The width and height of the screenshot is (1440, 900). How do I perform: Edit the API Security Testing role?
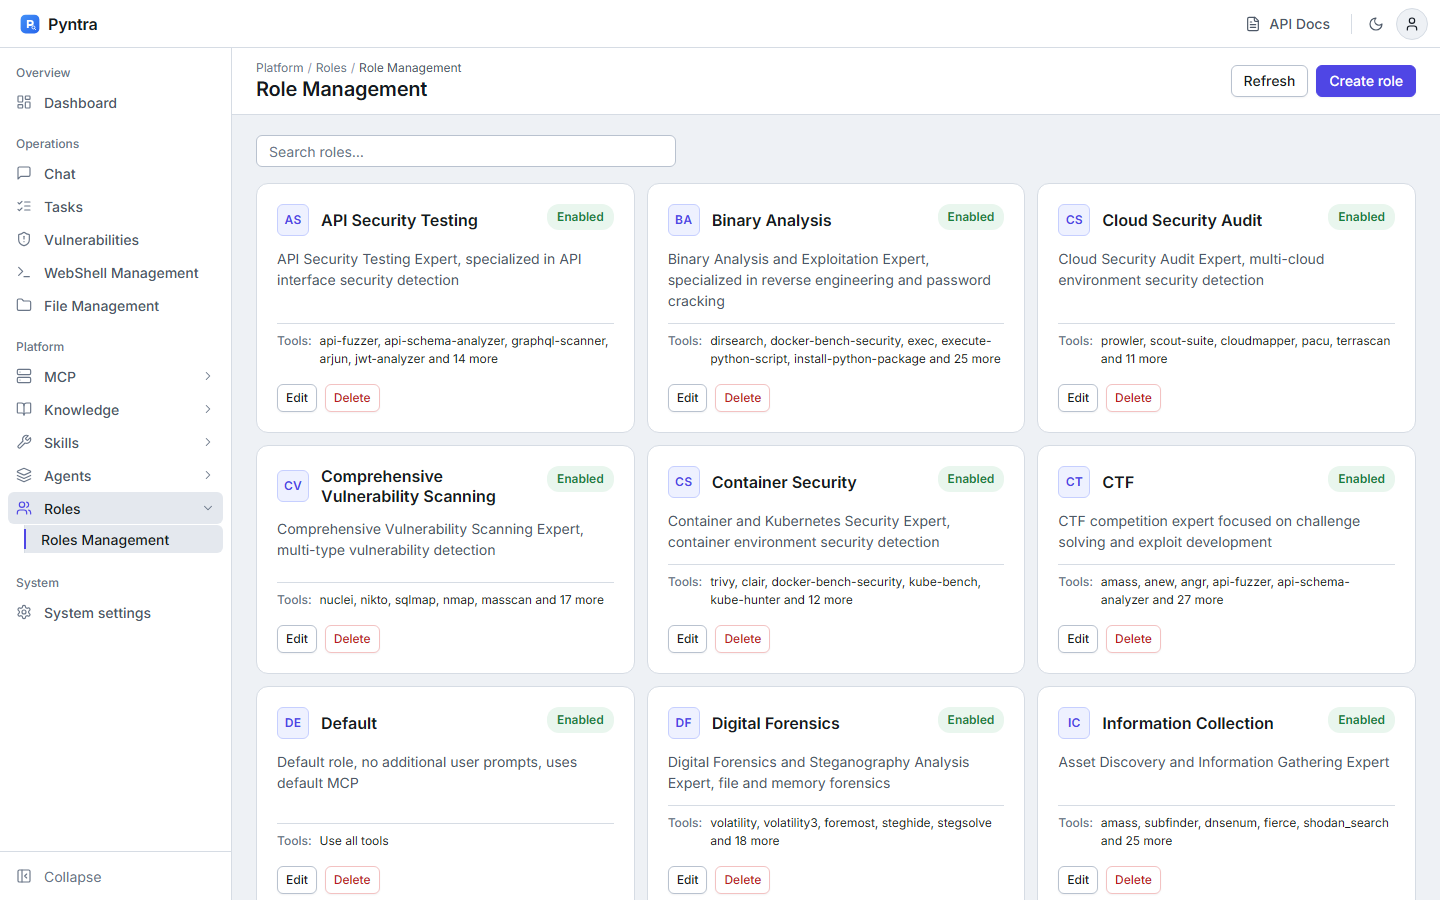(297, 398)
